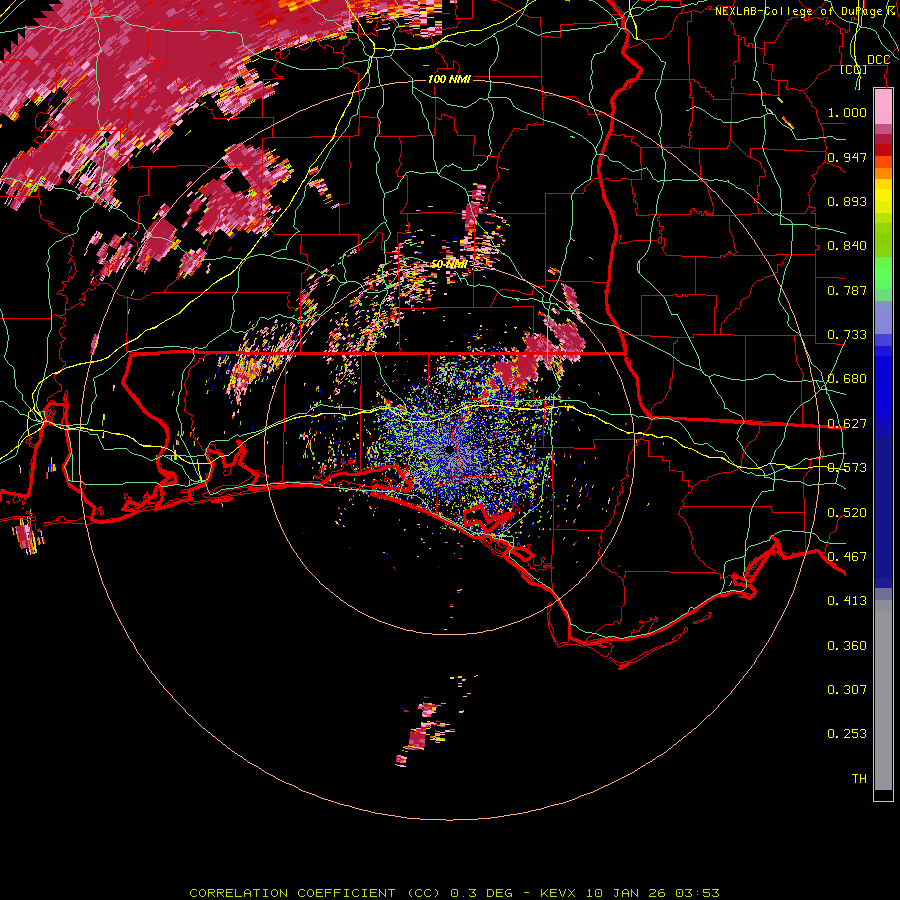Image resolution: width=900 pixels, height=900 pixels.
Task: Pick the gray band on the color scale
Action: coord(883,695)
